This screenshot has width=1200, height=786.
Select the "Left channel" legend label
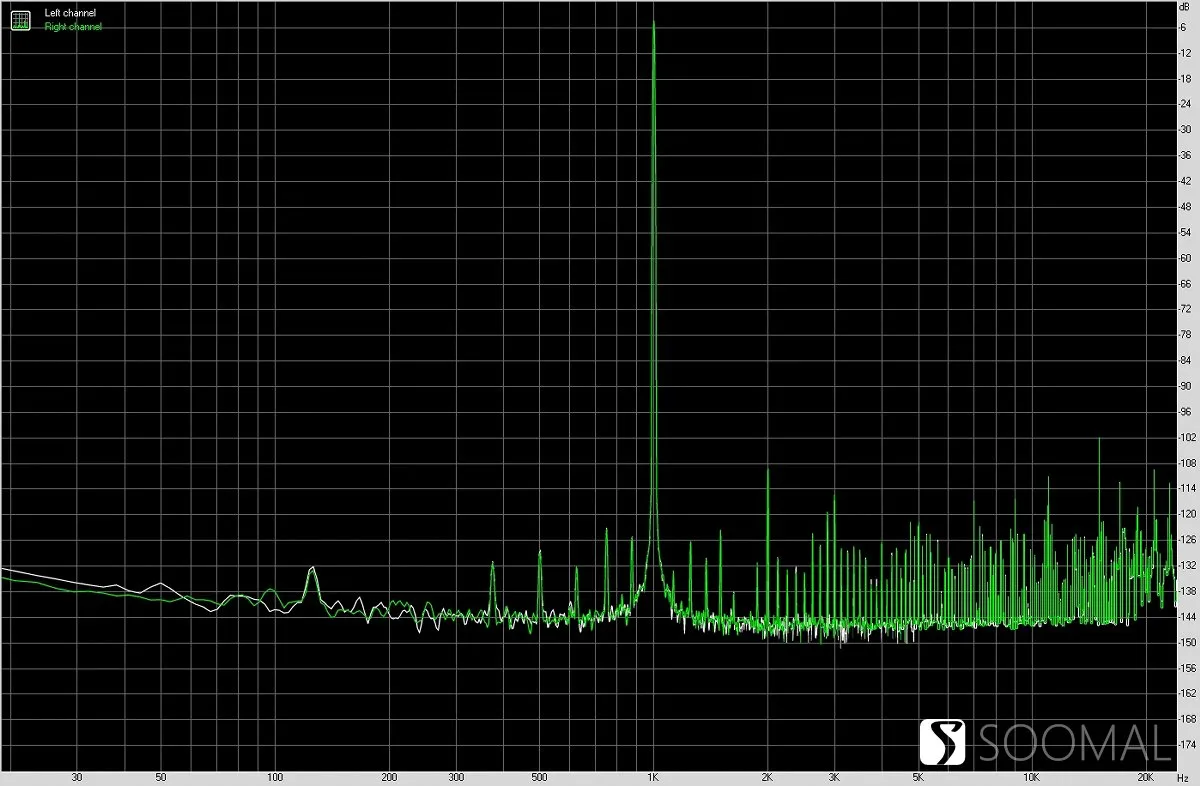70,12
